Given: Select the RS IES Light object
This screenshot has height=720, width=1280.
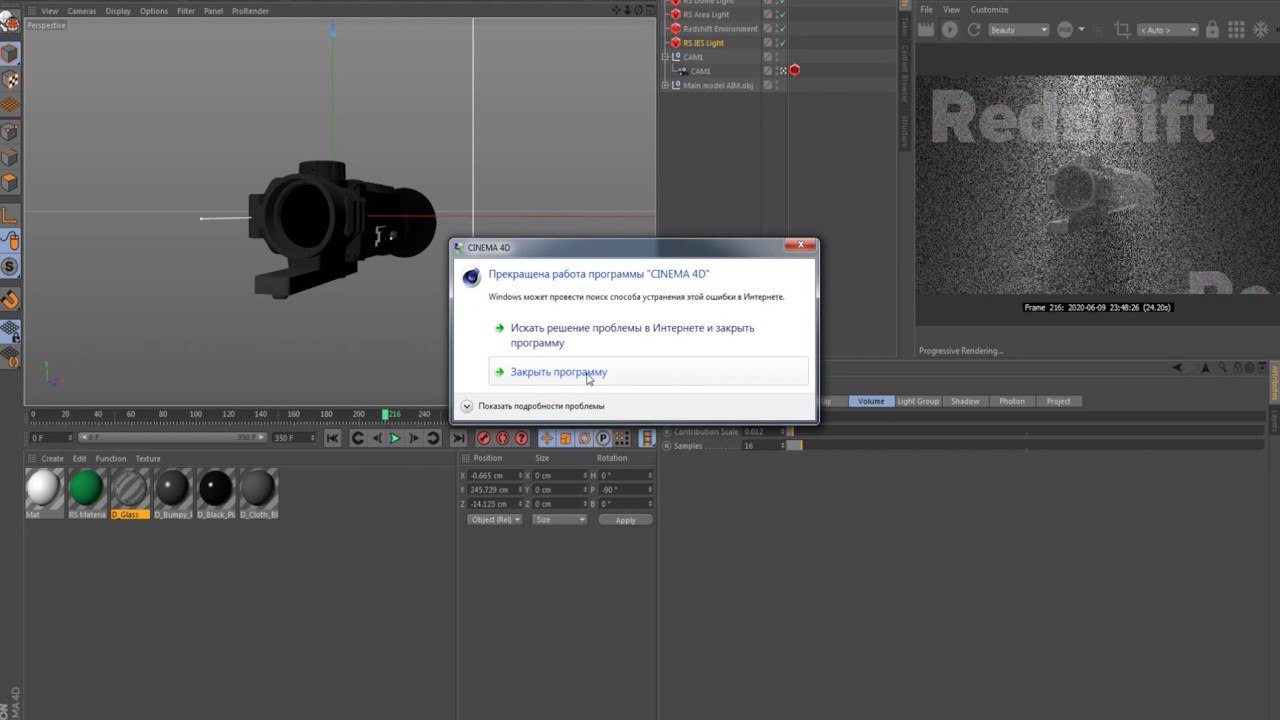Looking at the screenshot, I should tap(703, 43).
